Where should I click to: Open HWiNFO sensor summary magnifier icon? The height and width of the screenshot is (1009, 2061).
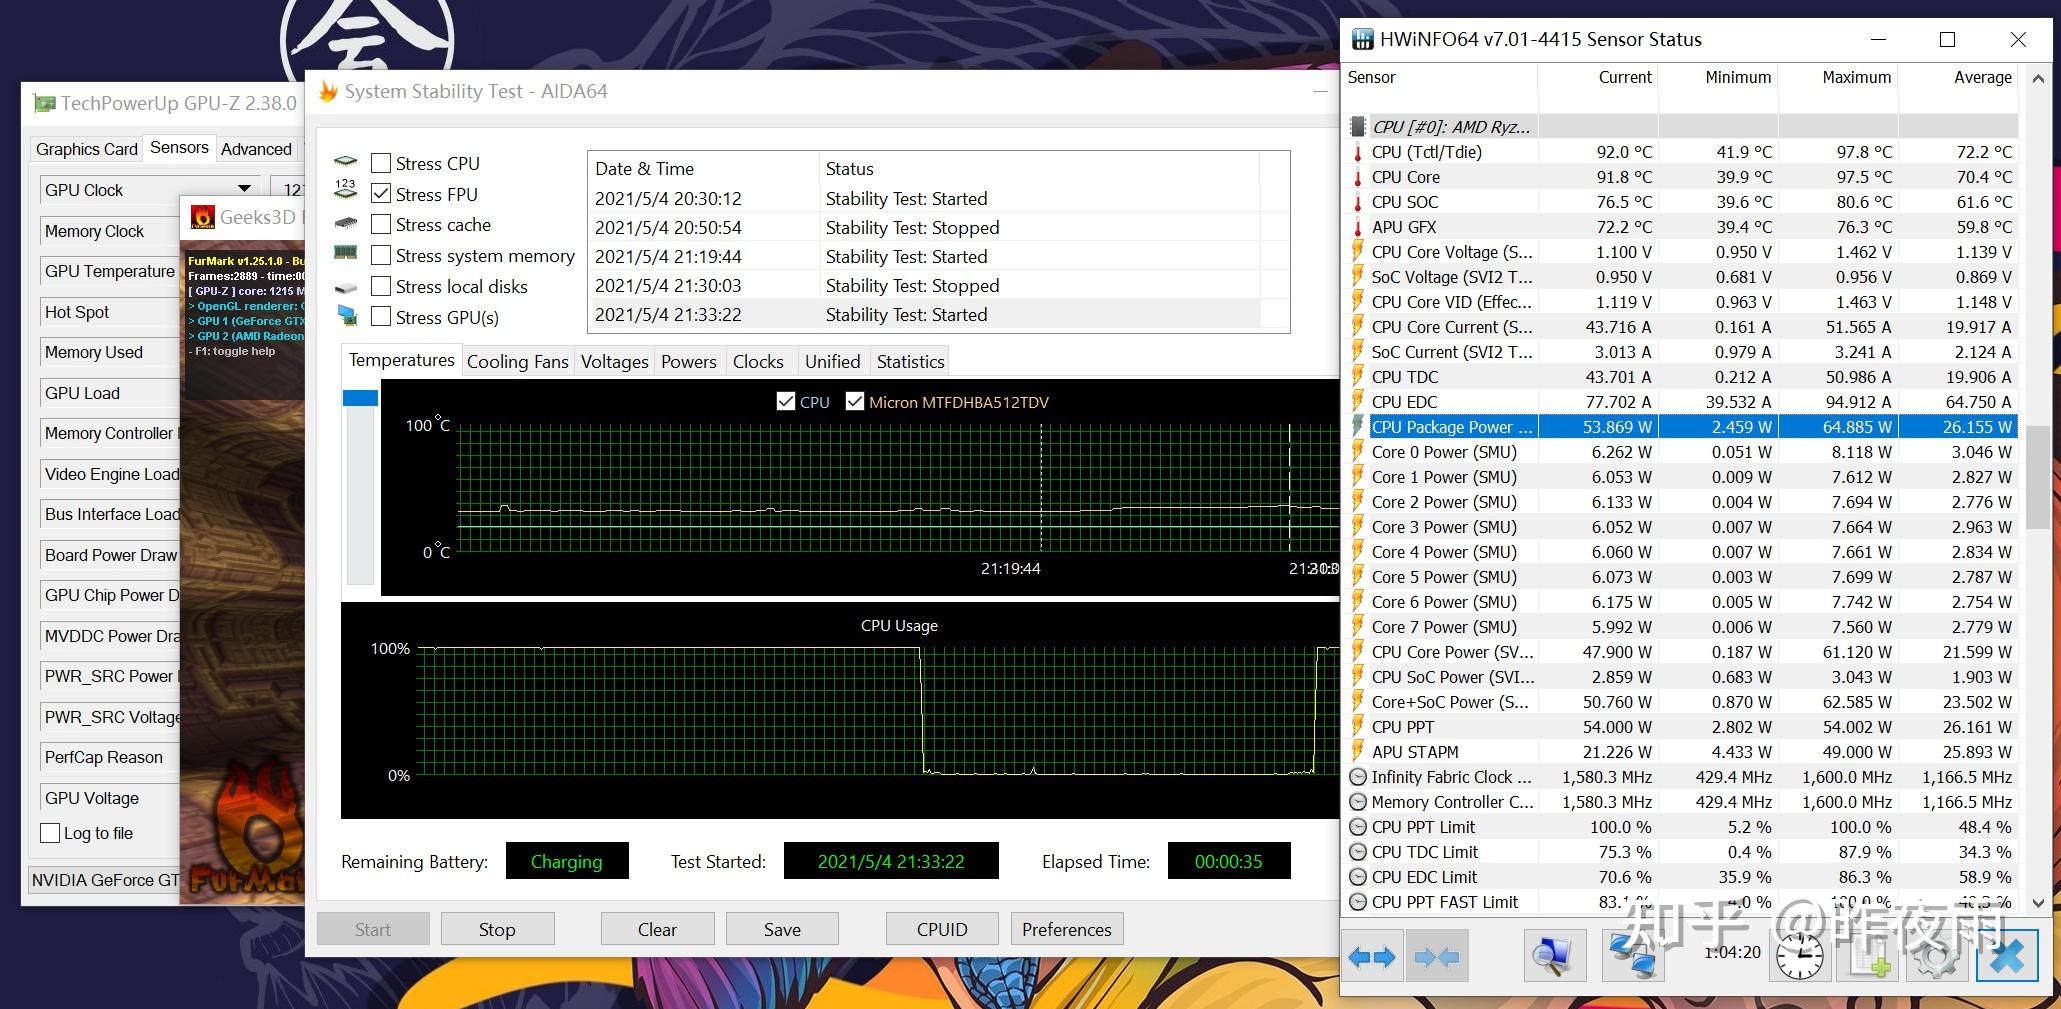coord(1553,957)
